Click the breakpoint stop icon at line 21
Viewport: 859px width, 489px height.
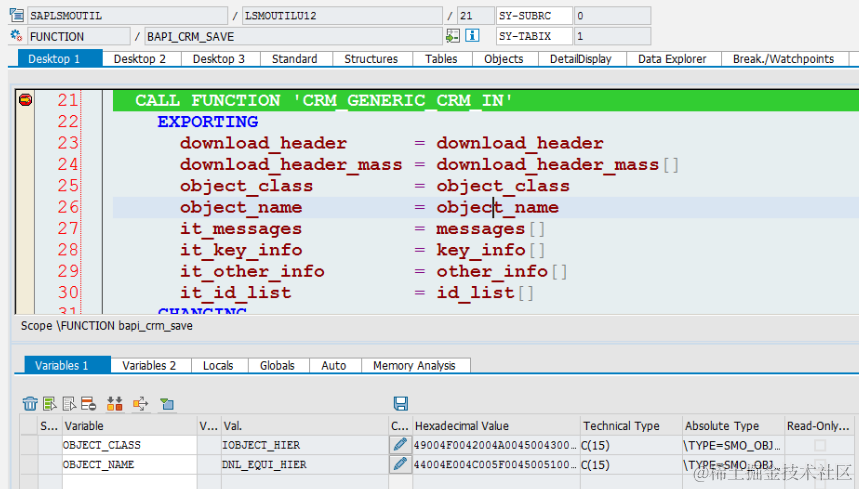(25, 100)
